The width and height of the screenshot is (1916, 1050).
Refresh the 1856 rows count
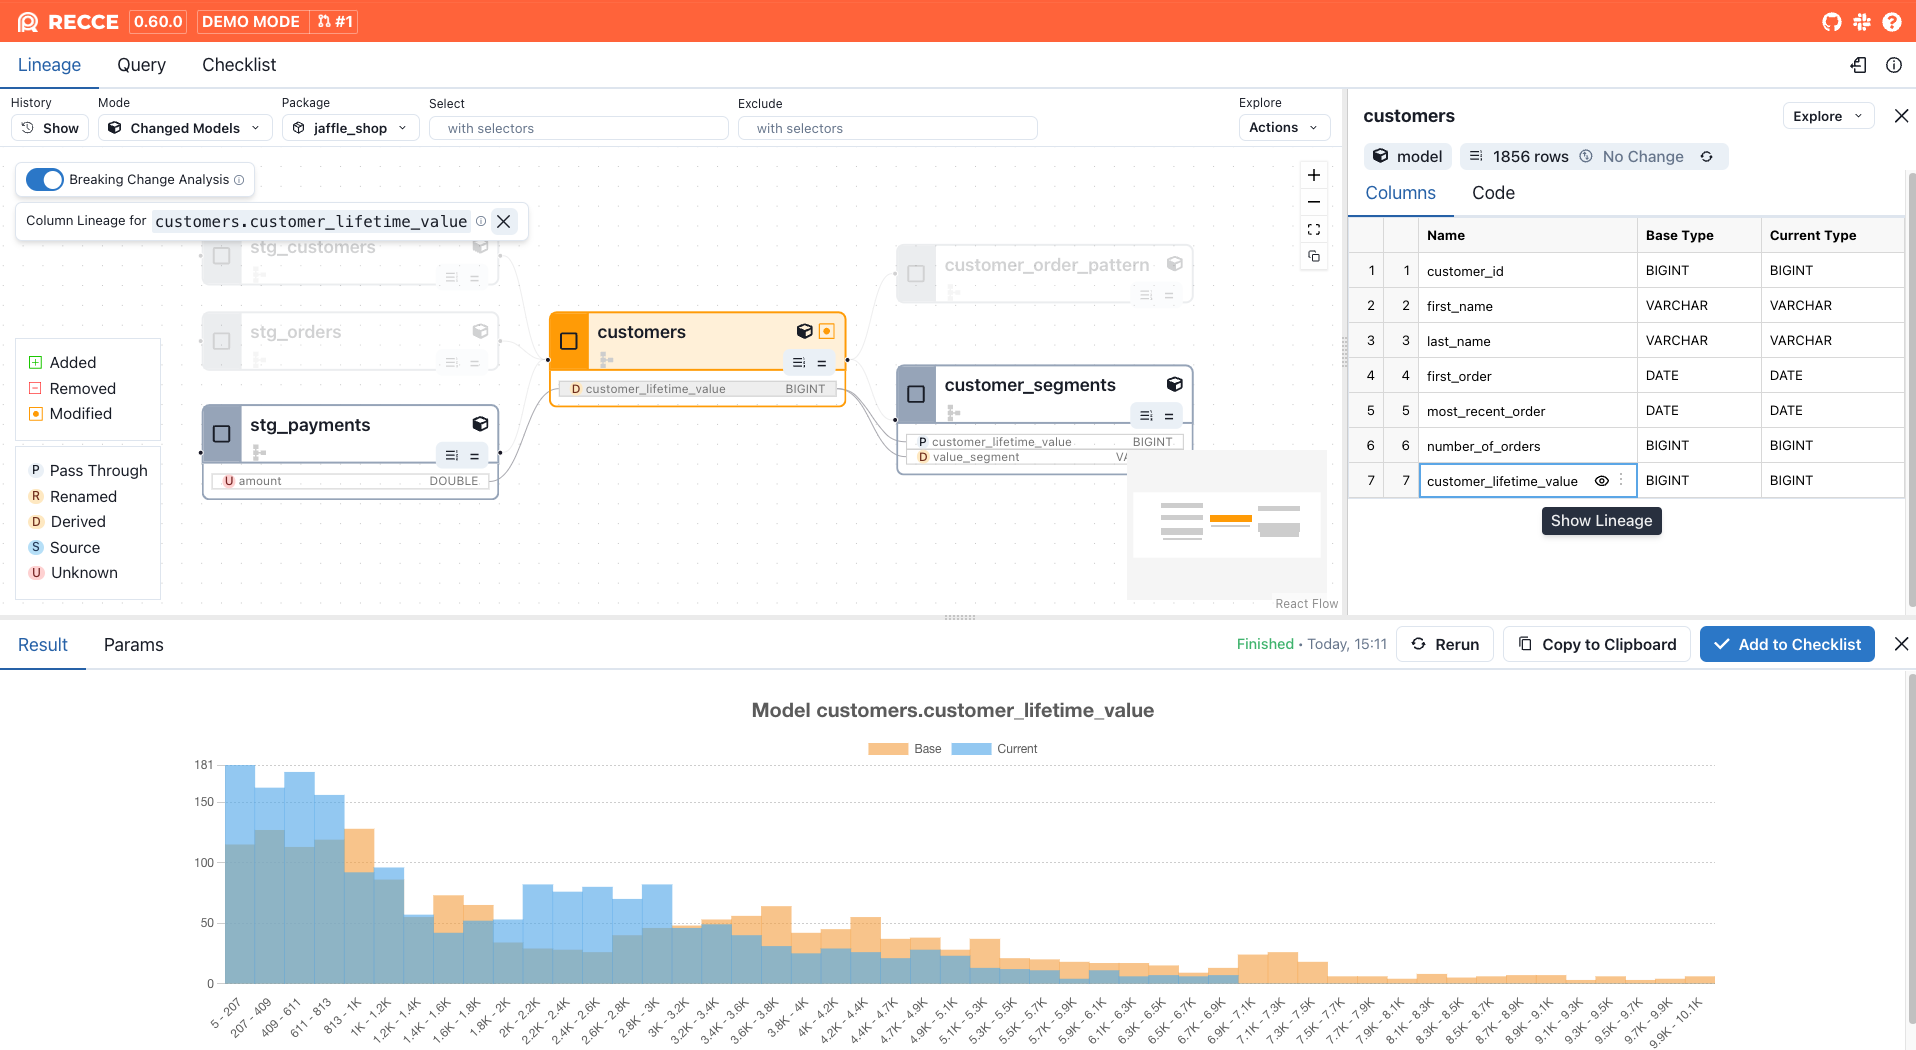pyautogui.click(x=1707, y=157)
